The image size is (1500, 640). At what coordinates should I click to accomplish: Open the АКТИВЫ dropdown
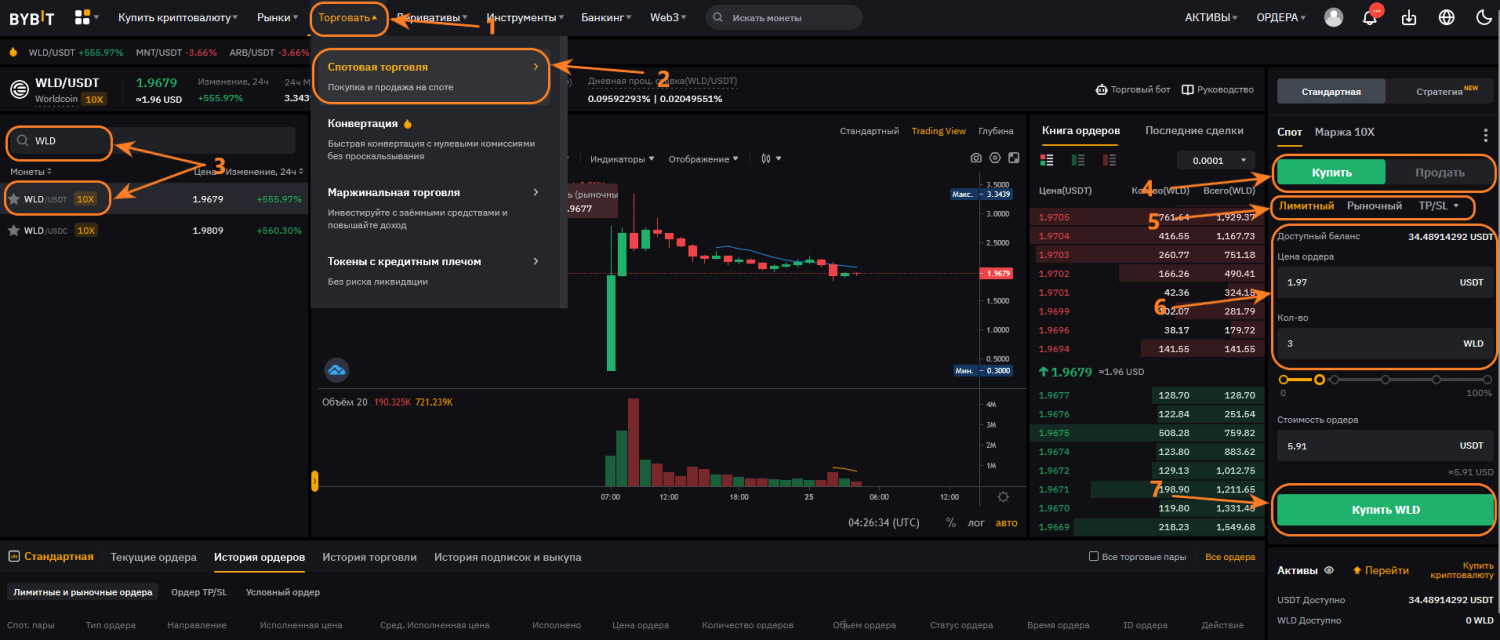(x=1210, y=17)
